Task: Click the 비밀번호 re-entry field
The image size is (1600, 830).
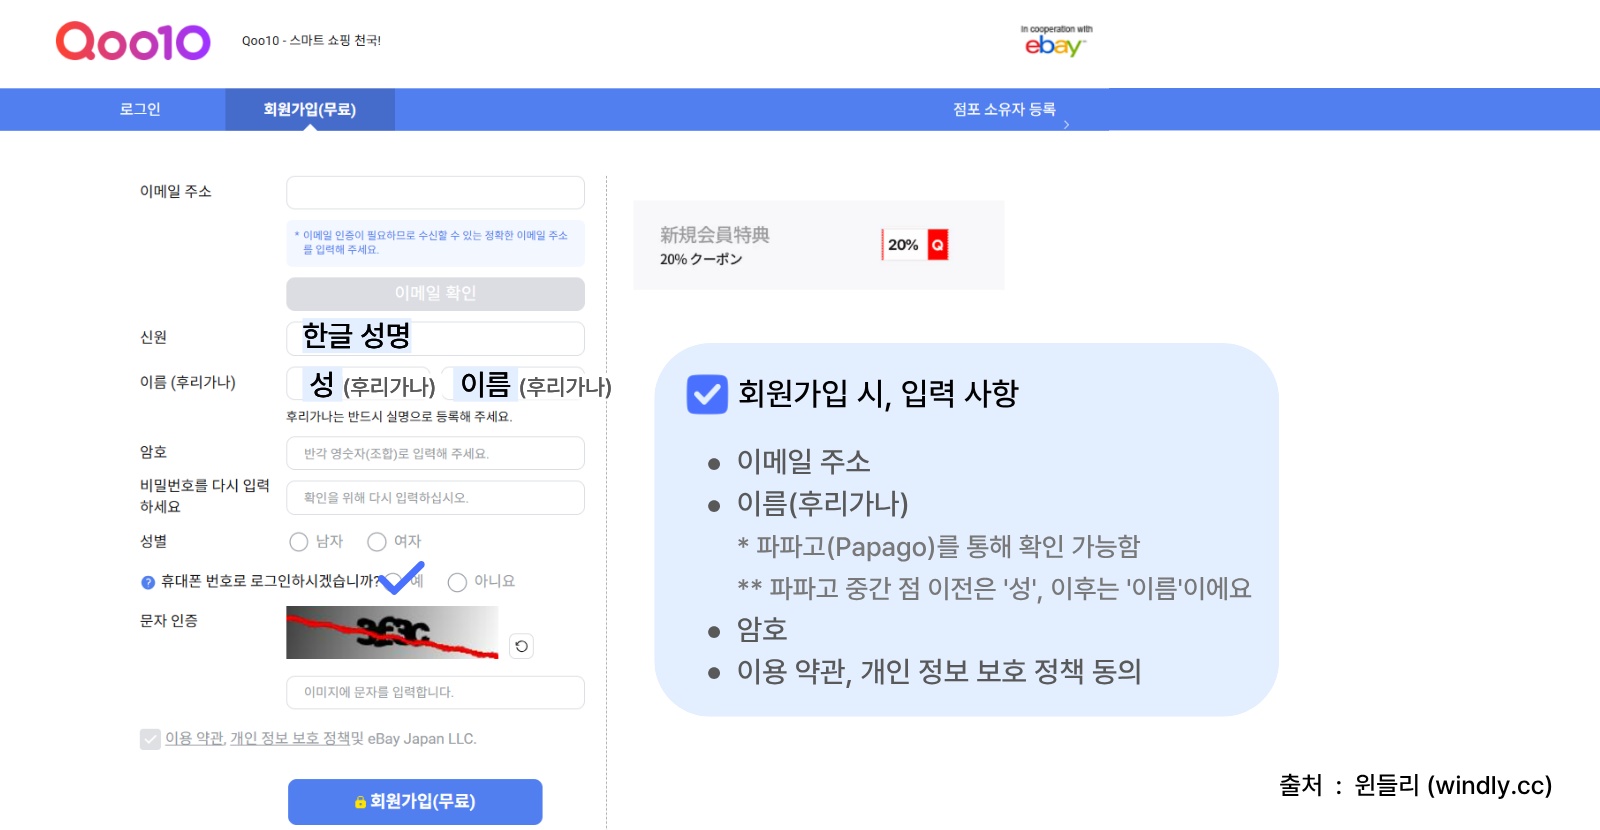Action: tap(435, 497)
